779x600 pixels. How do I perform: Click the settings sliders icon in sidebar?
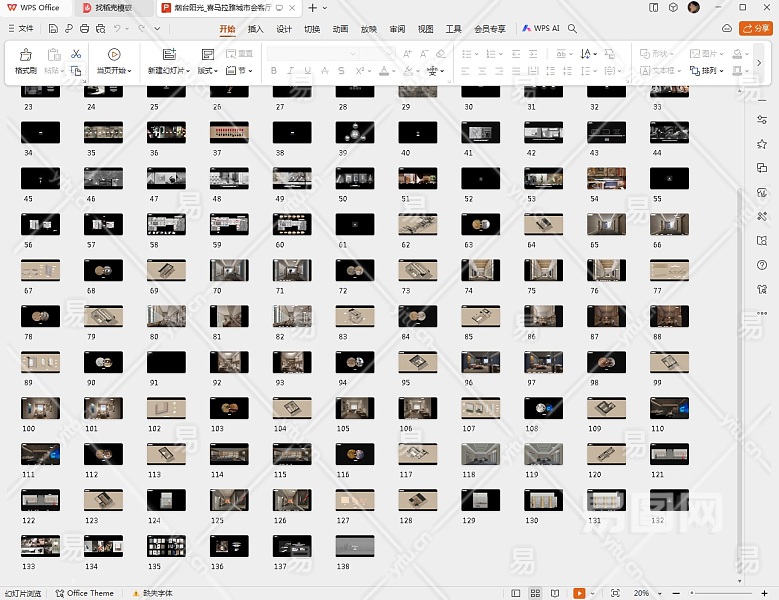pos(762,120)
